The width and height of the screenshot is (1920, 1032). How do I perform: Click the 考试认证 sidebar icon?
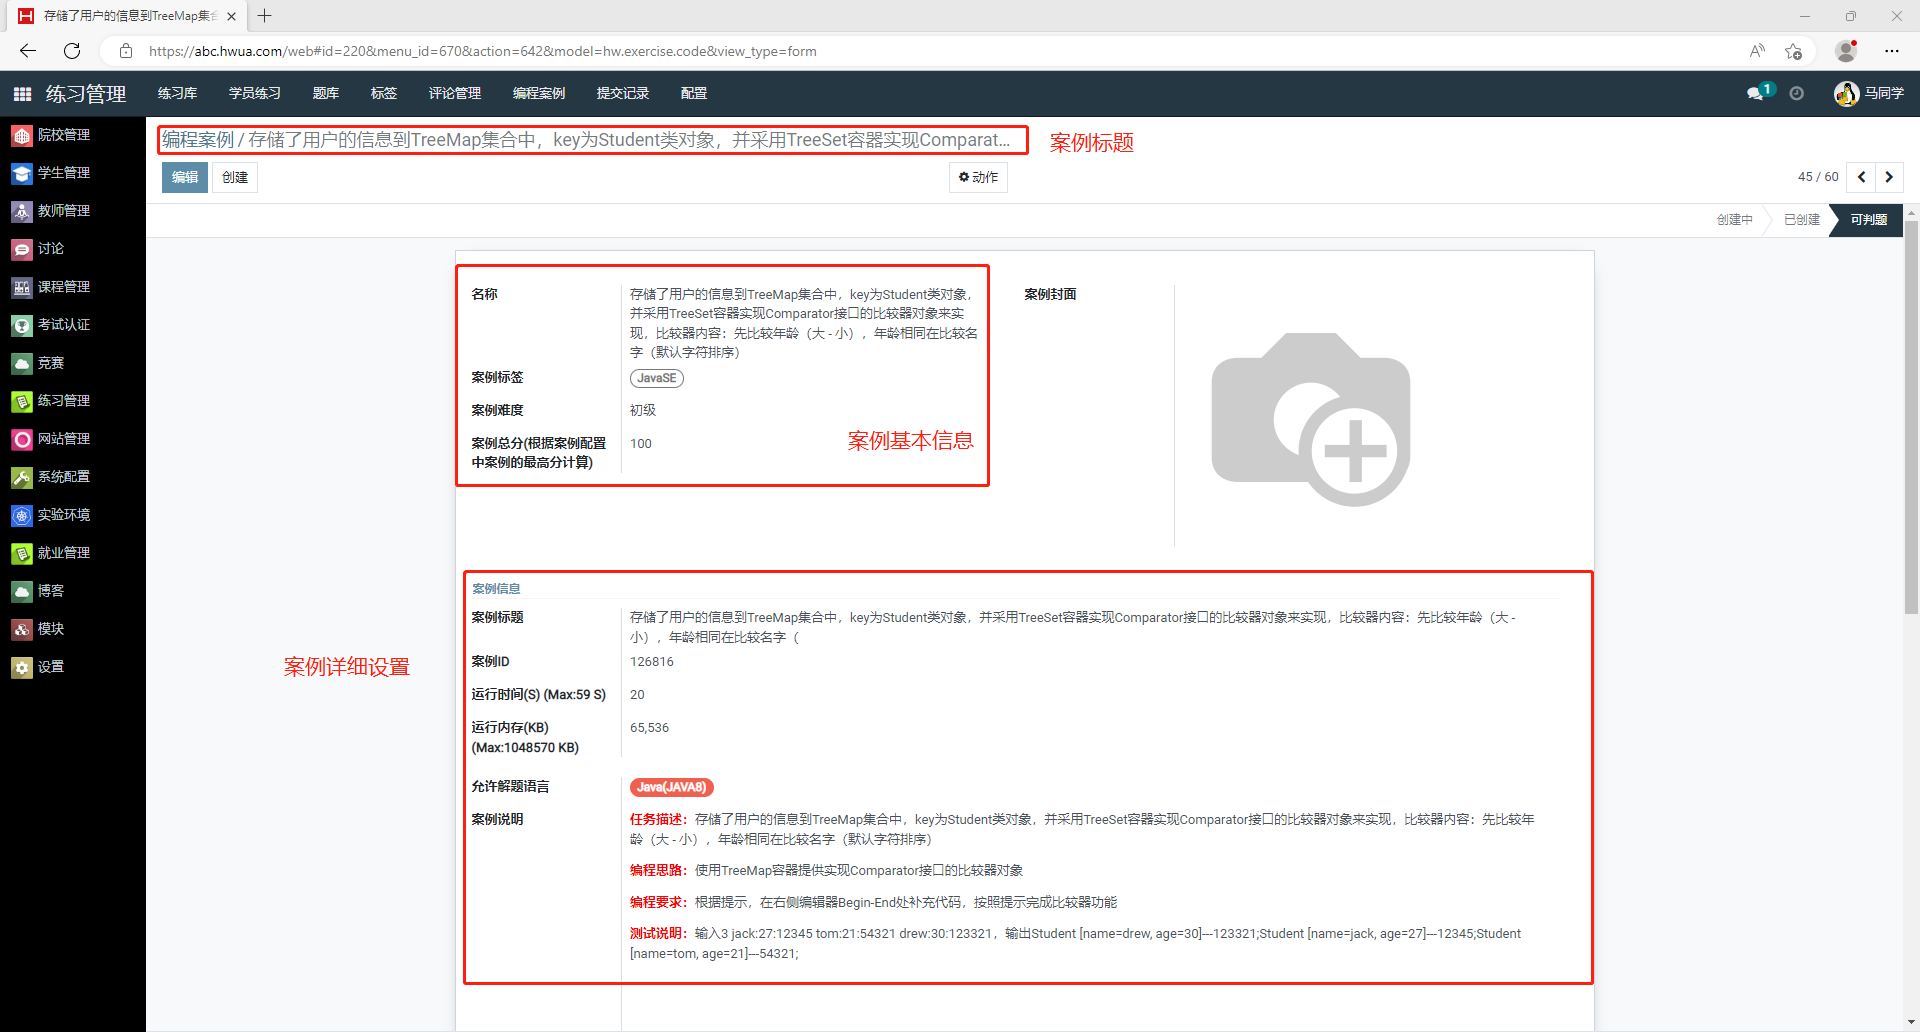pyautogui.click(x=22, y=325)
